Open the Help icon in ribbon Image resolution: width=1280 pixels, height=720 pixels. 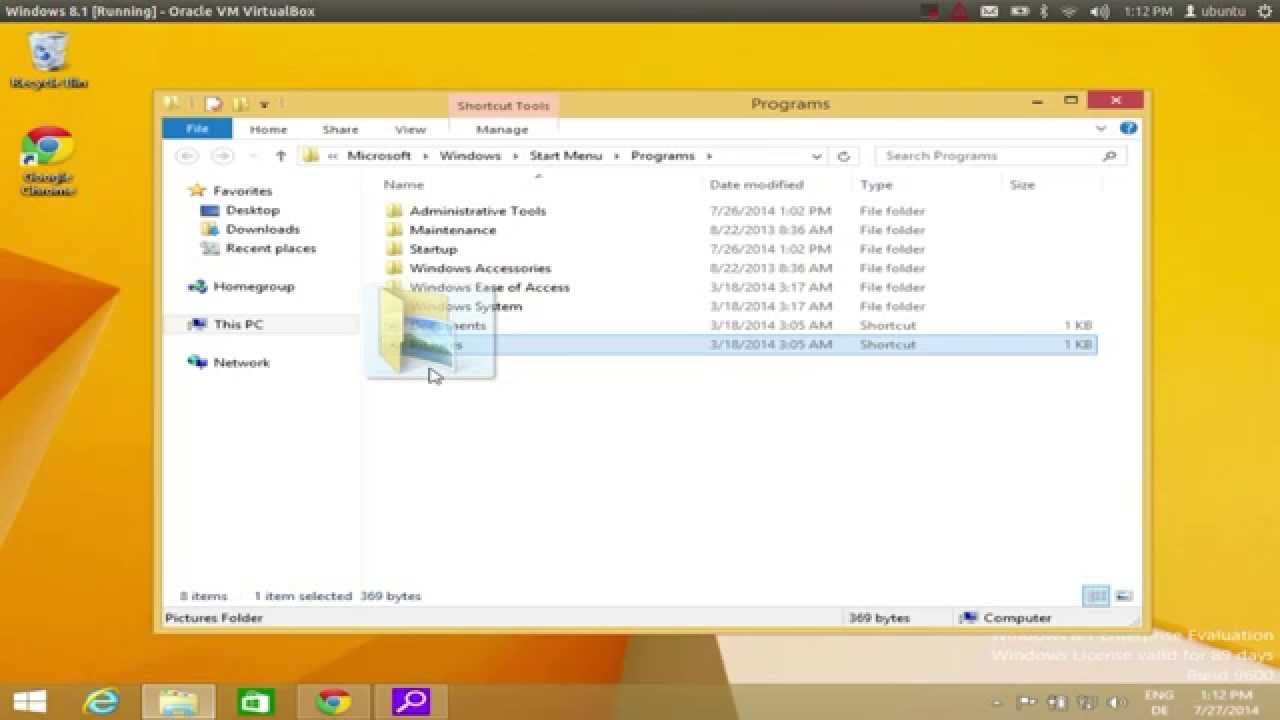point(1129,127)
